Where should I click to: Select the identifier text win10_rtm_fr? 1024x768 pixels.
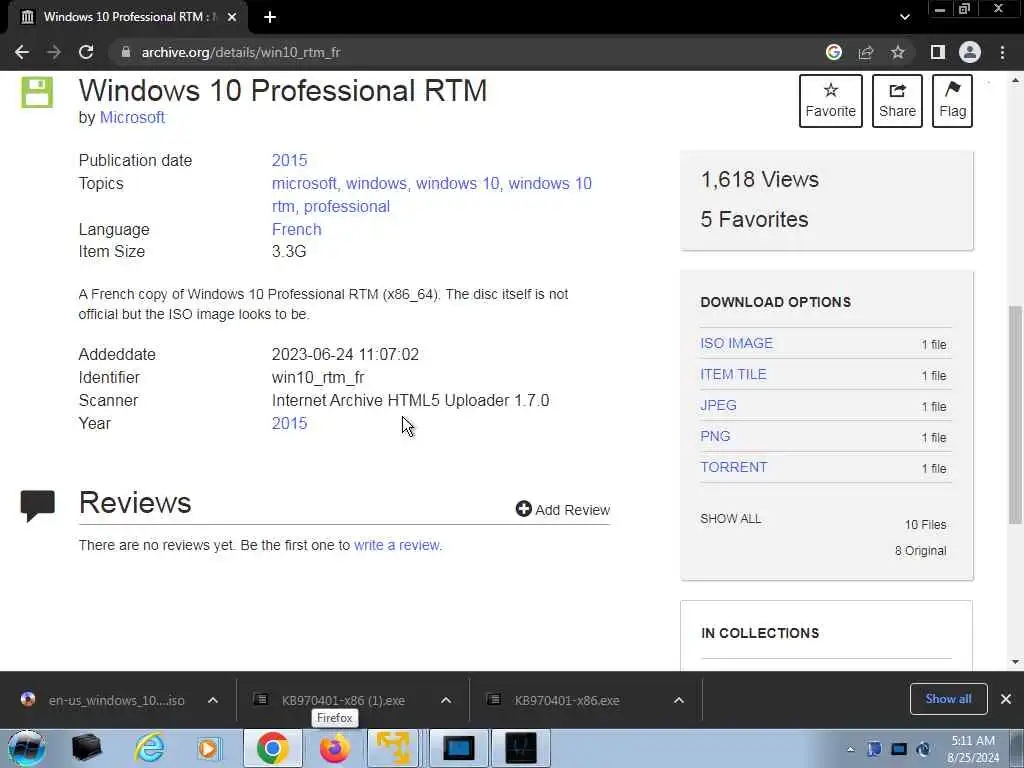pos(318,377)
